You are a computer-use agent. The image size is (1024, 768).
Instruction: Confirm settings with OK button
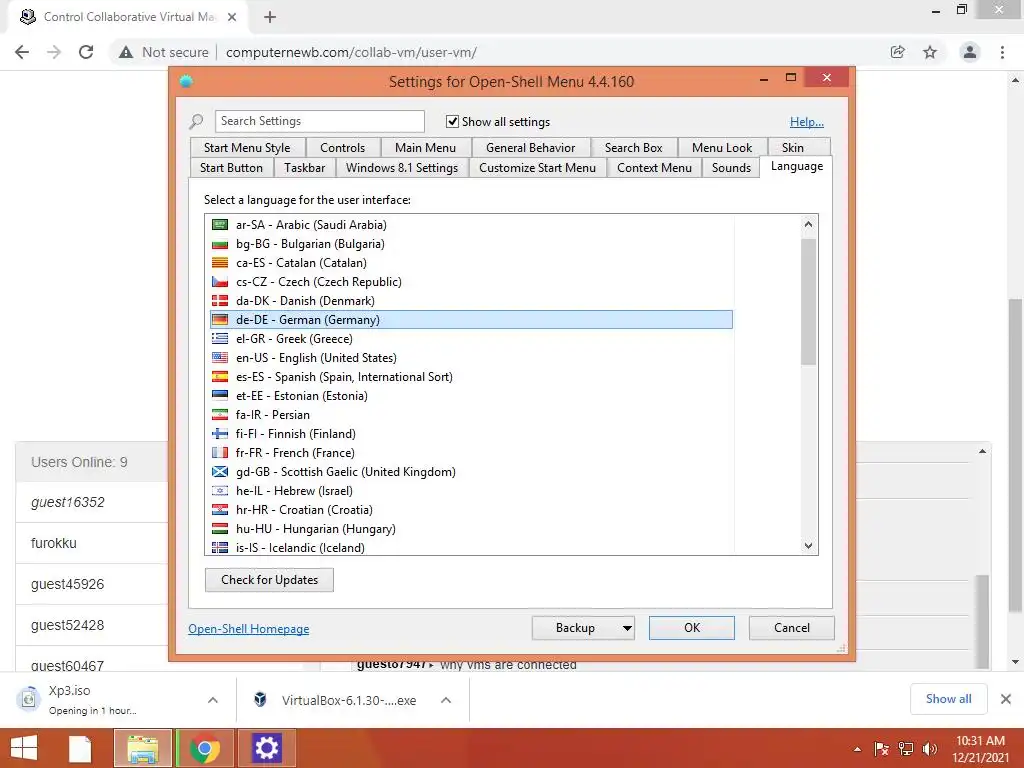pyautogui.click(x=692, y=628)
